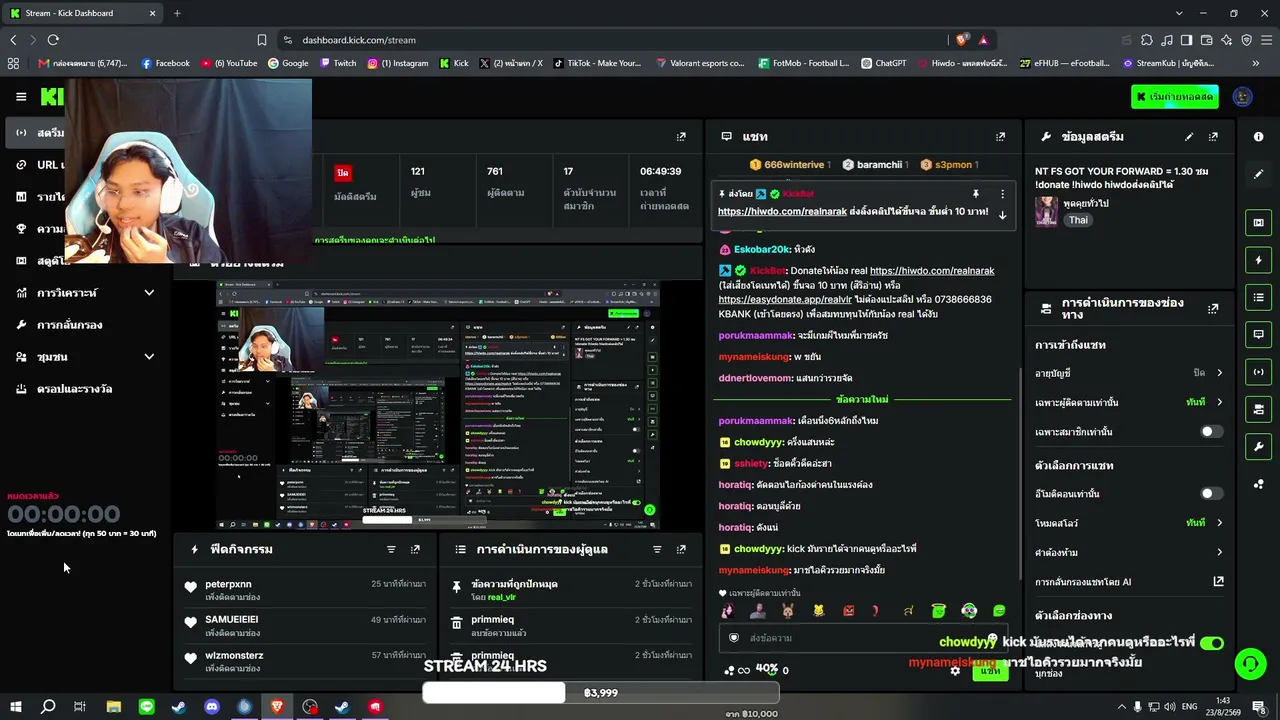Open the real_vlr user link in moderator actions
The width and height of the screenshot is (1280, 720).
coord(501,597)
